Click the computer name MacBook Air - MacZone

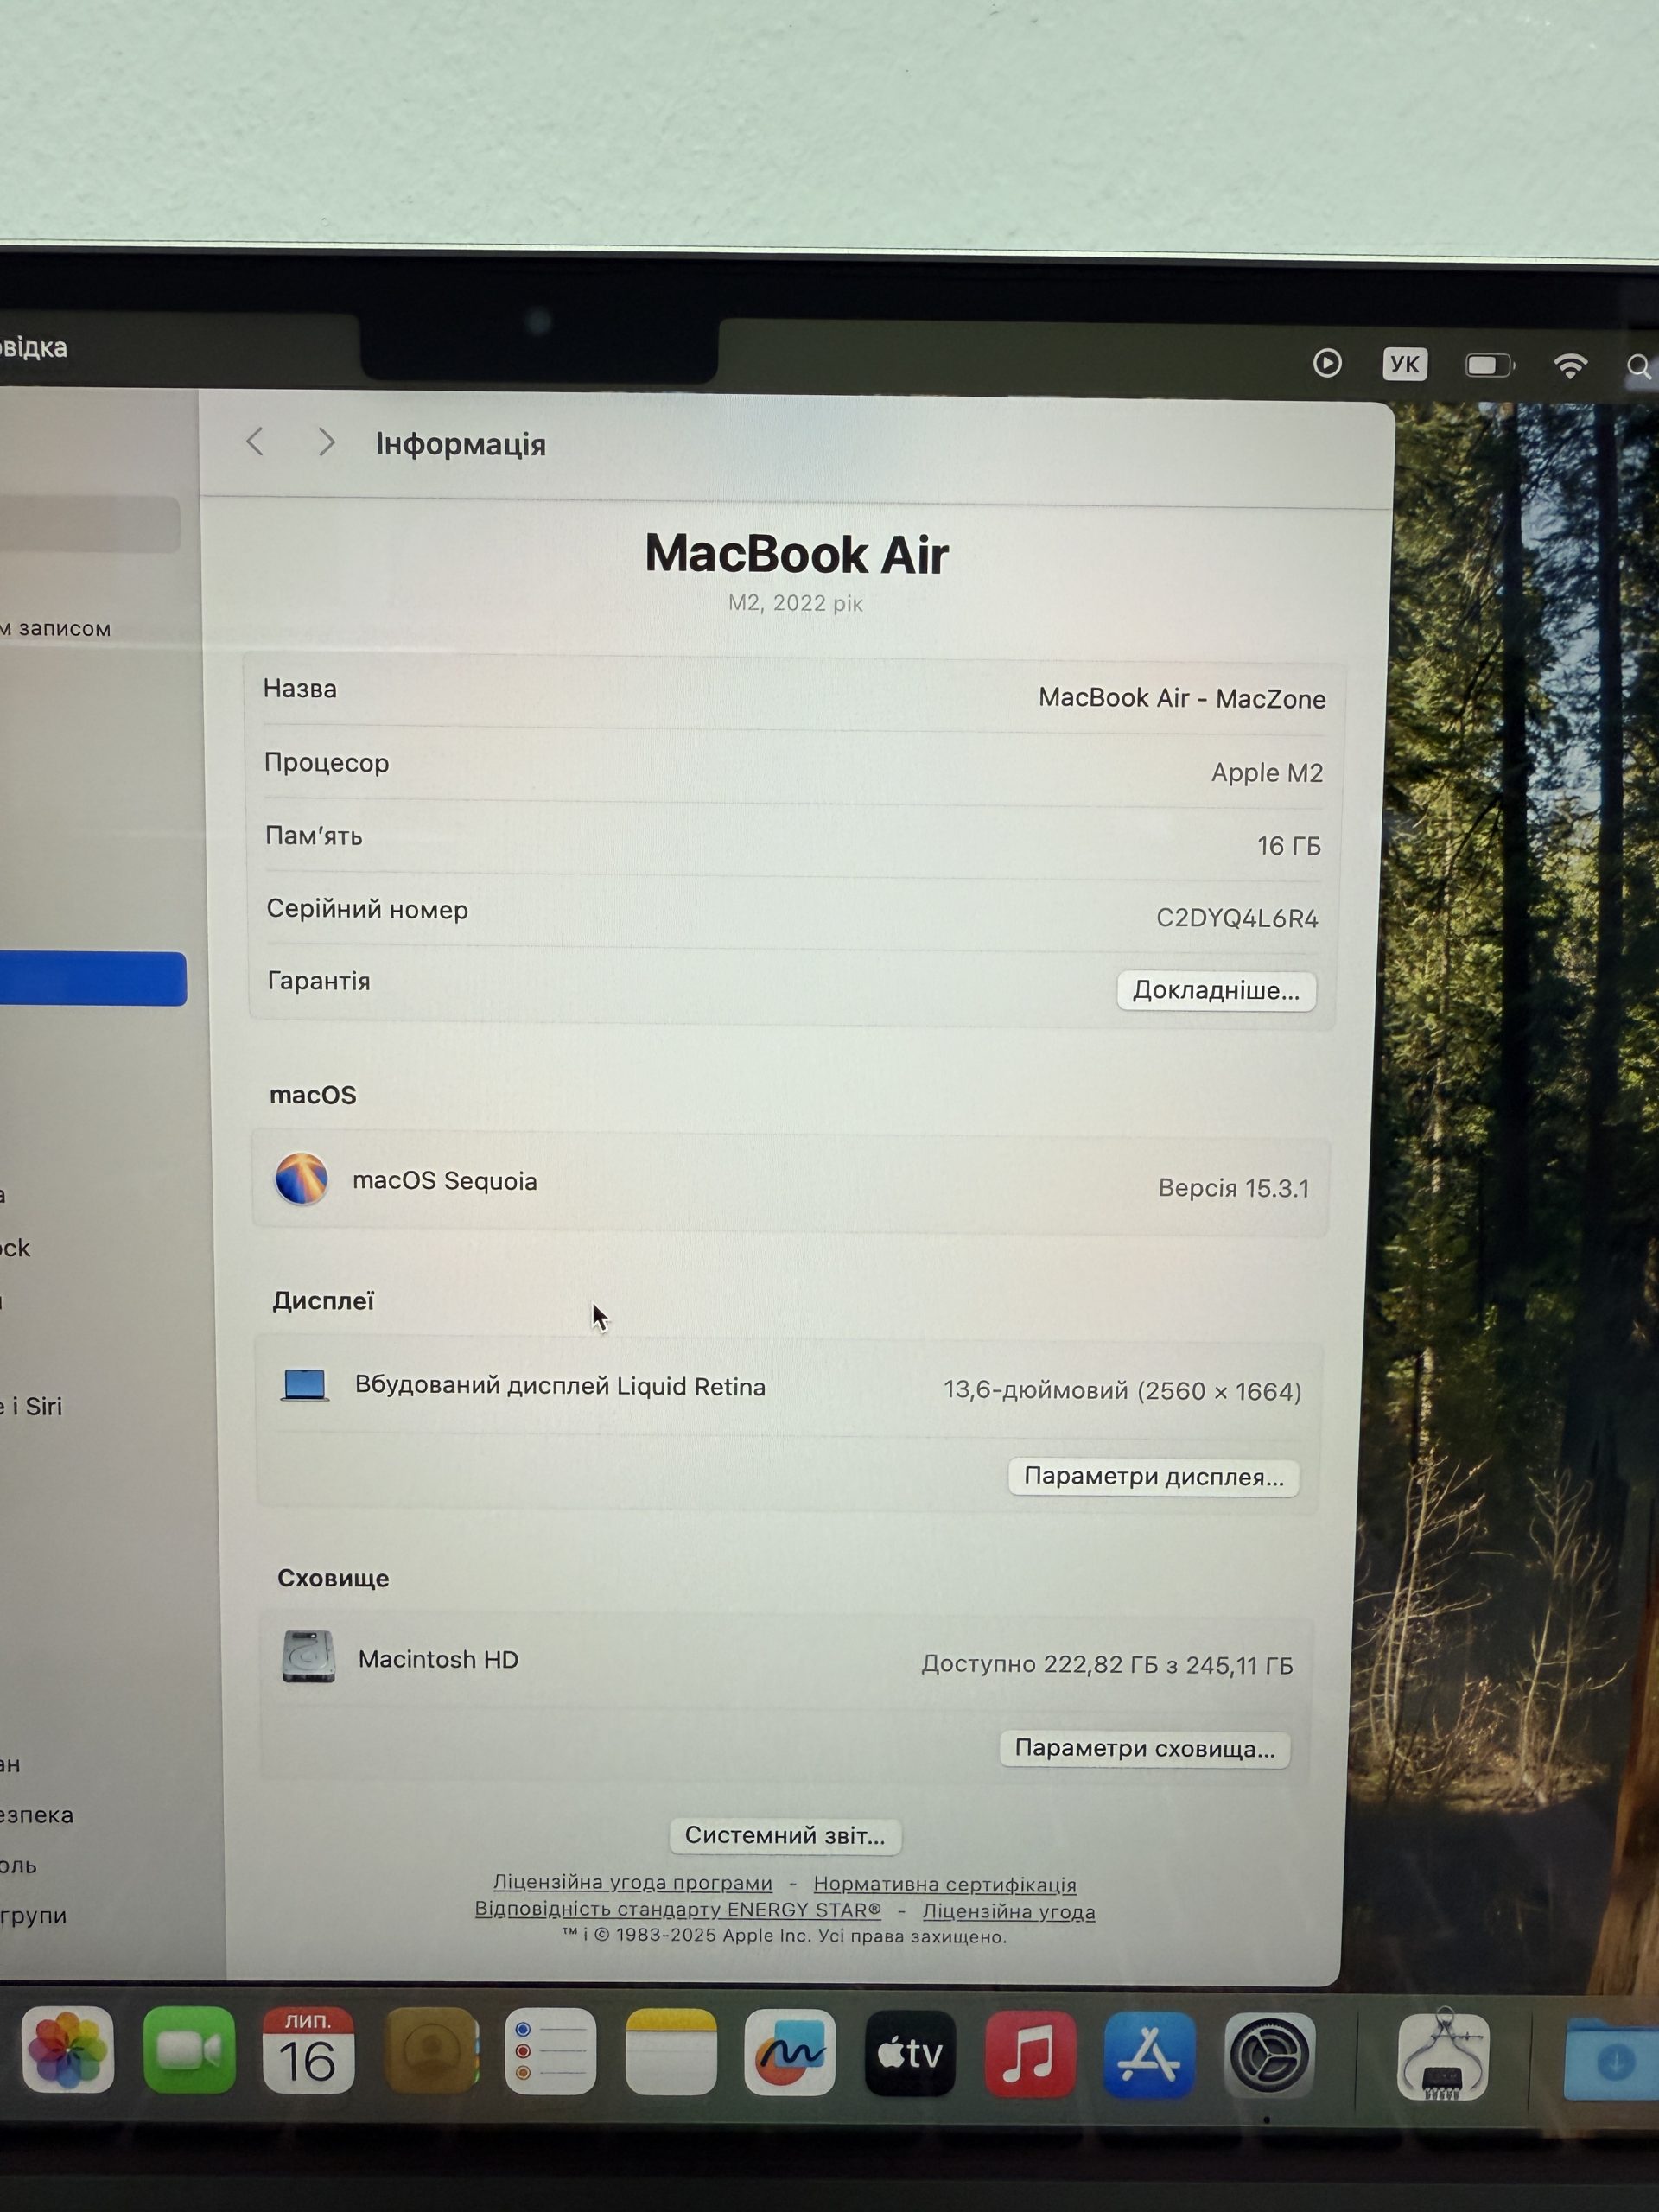point(1182,698)
